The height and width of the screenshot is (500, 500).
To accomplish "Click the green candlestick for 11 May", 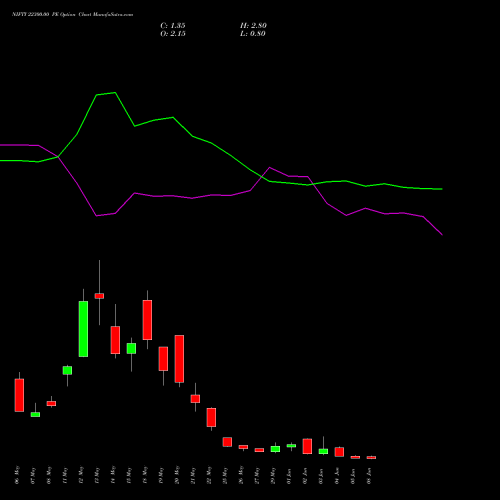I will coord(67,370).
